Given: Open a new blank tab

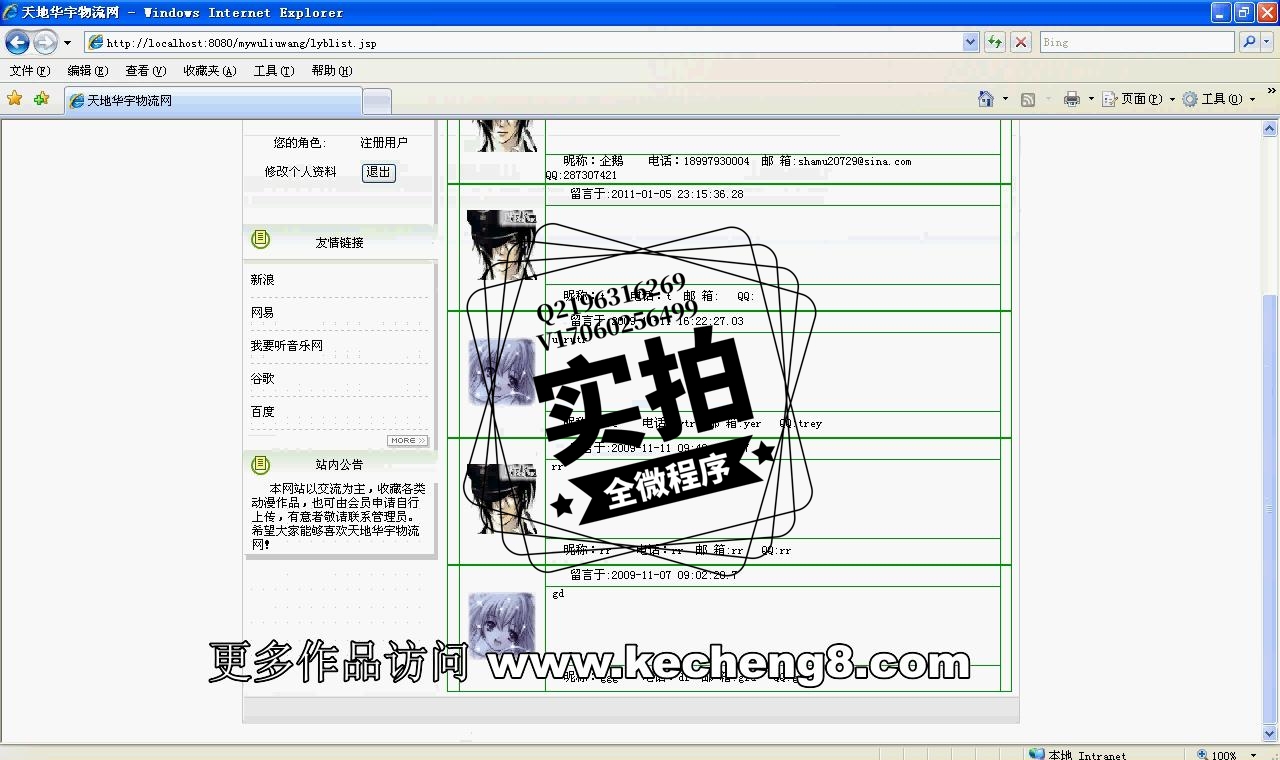Looking at the screenshot, I should click(x=376, y=101).
